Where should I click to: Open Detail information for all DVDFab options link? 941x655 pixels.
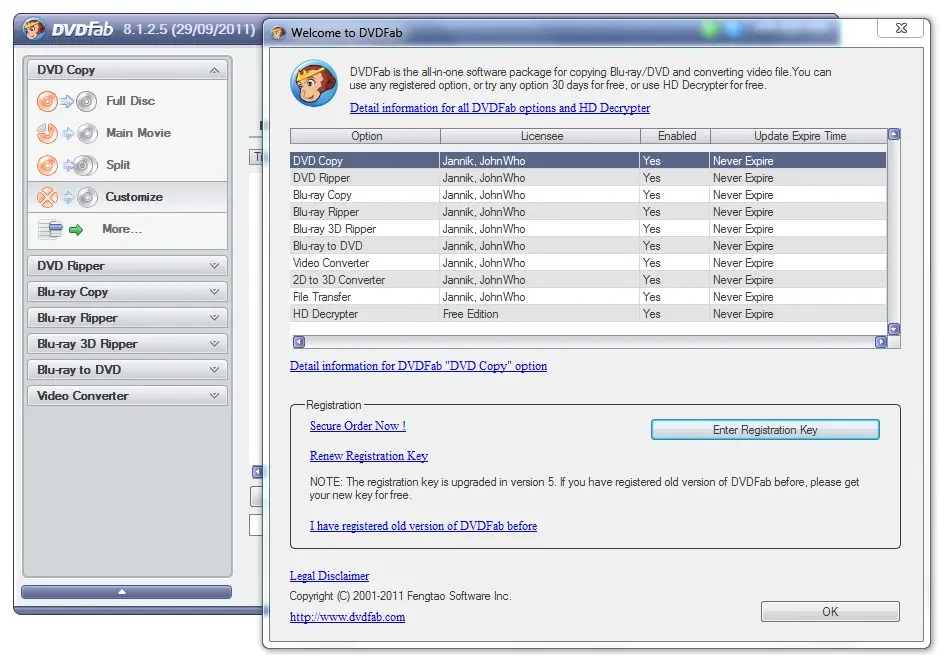[500, 108]
